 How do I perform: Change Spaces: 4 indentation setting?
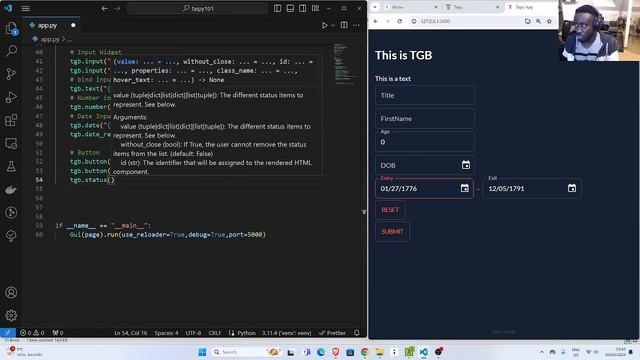pos(166,333)
